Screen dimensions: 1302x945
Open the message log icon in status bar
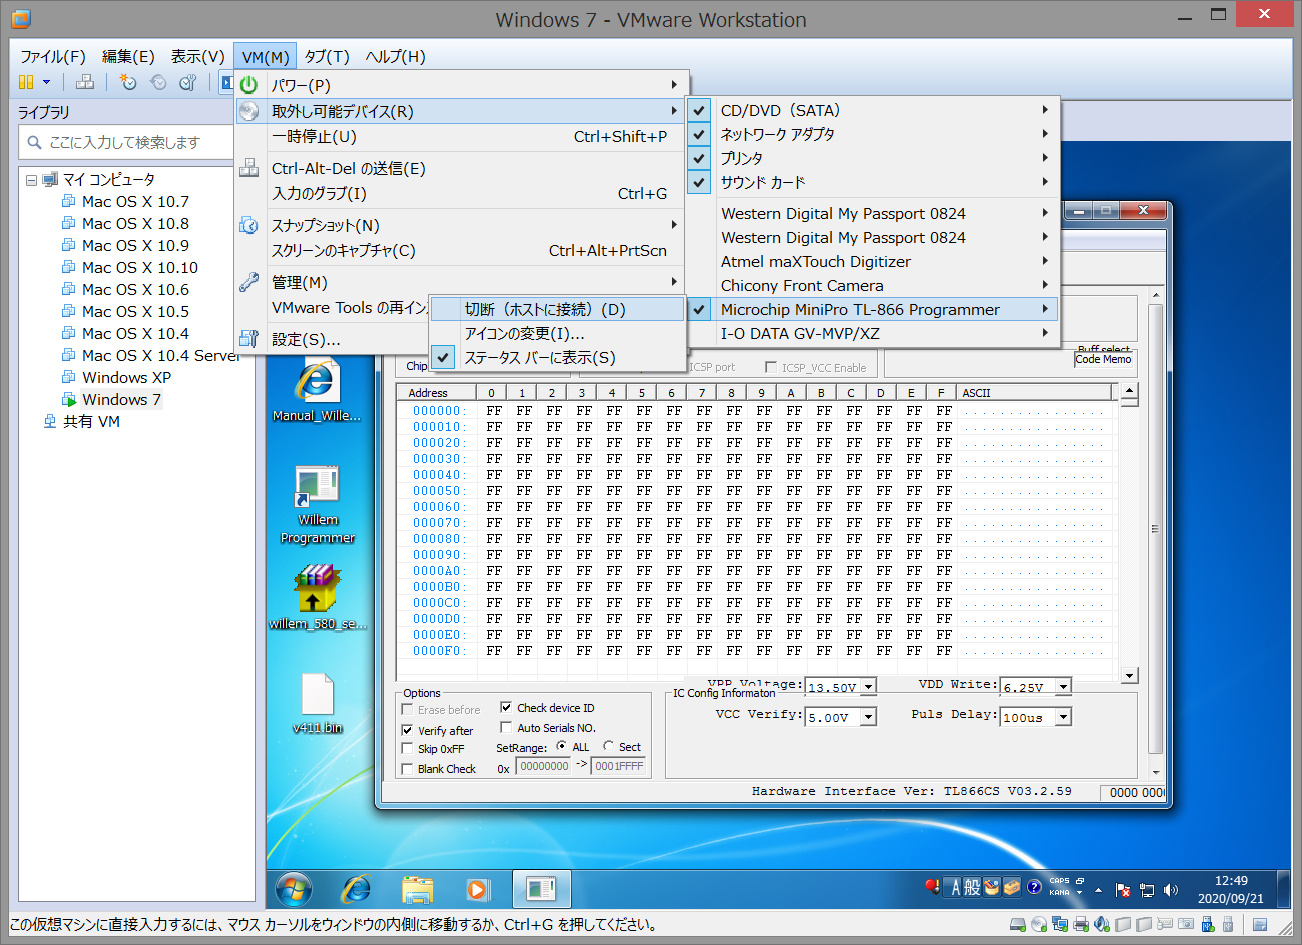(x=1260, y=924)
